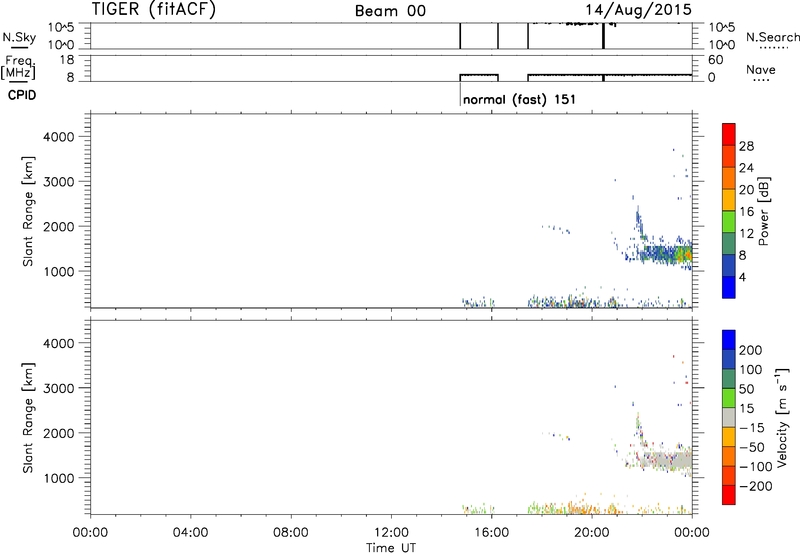Click the red bottom Velocity colorbar swatch

[729, 495]
